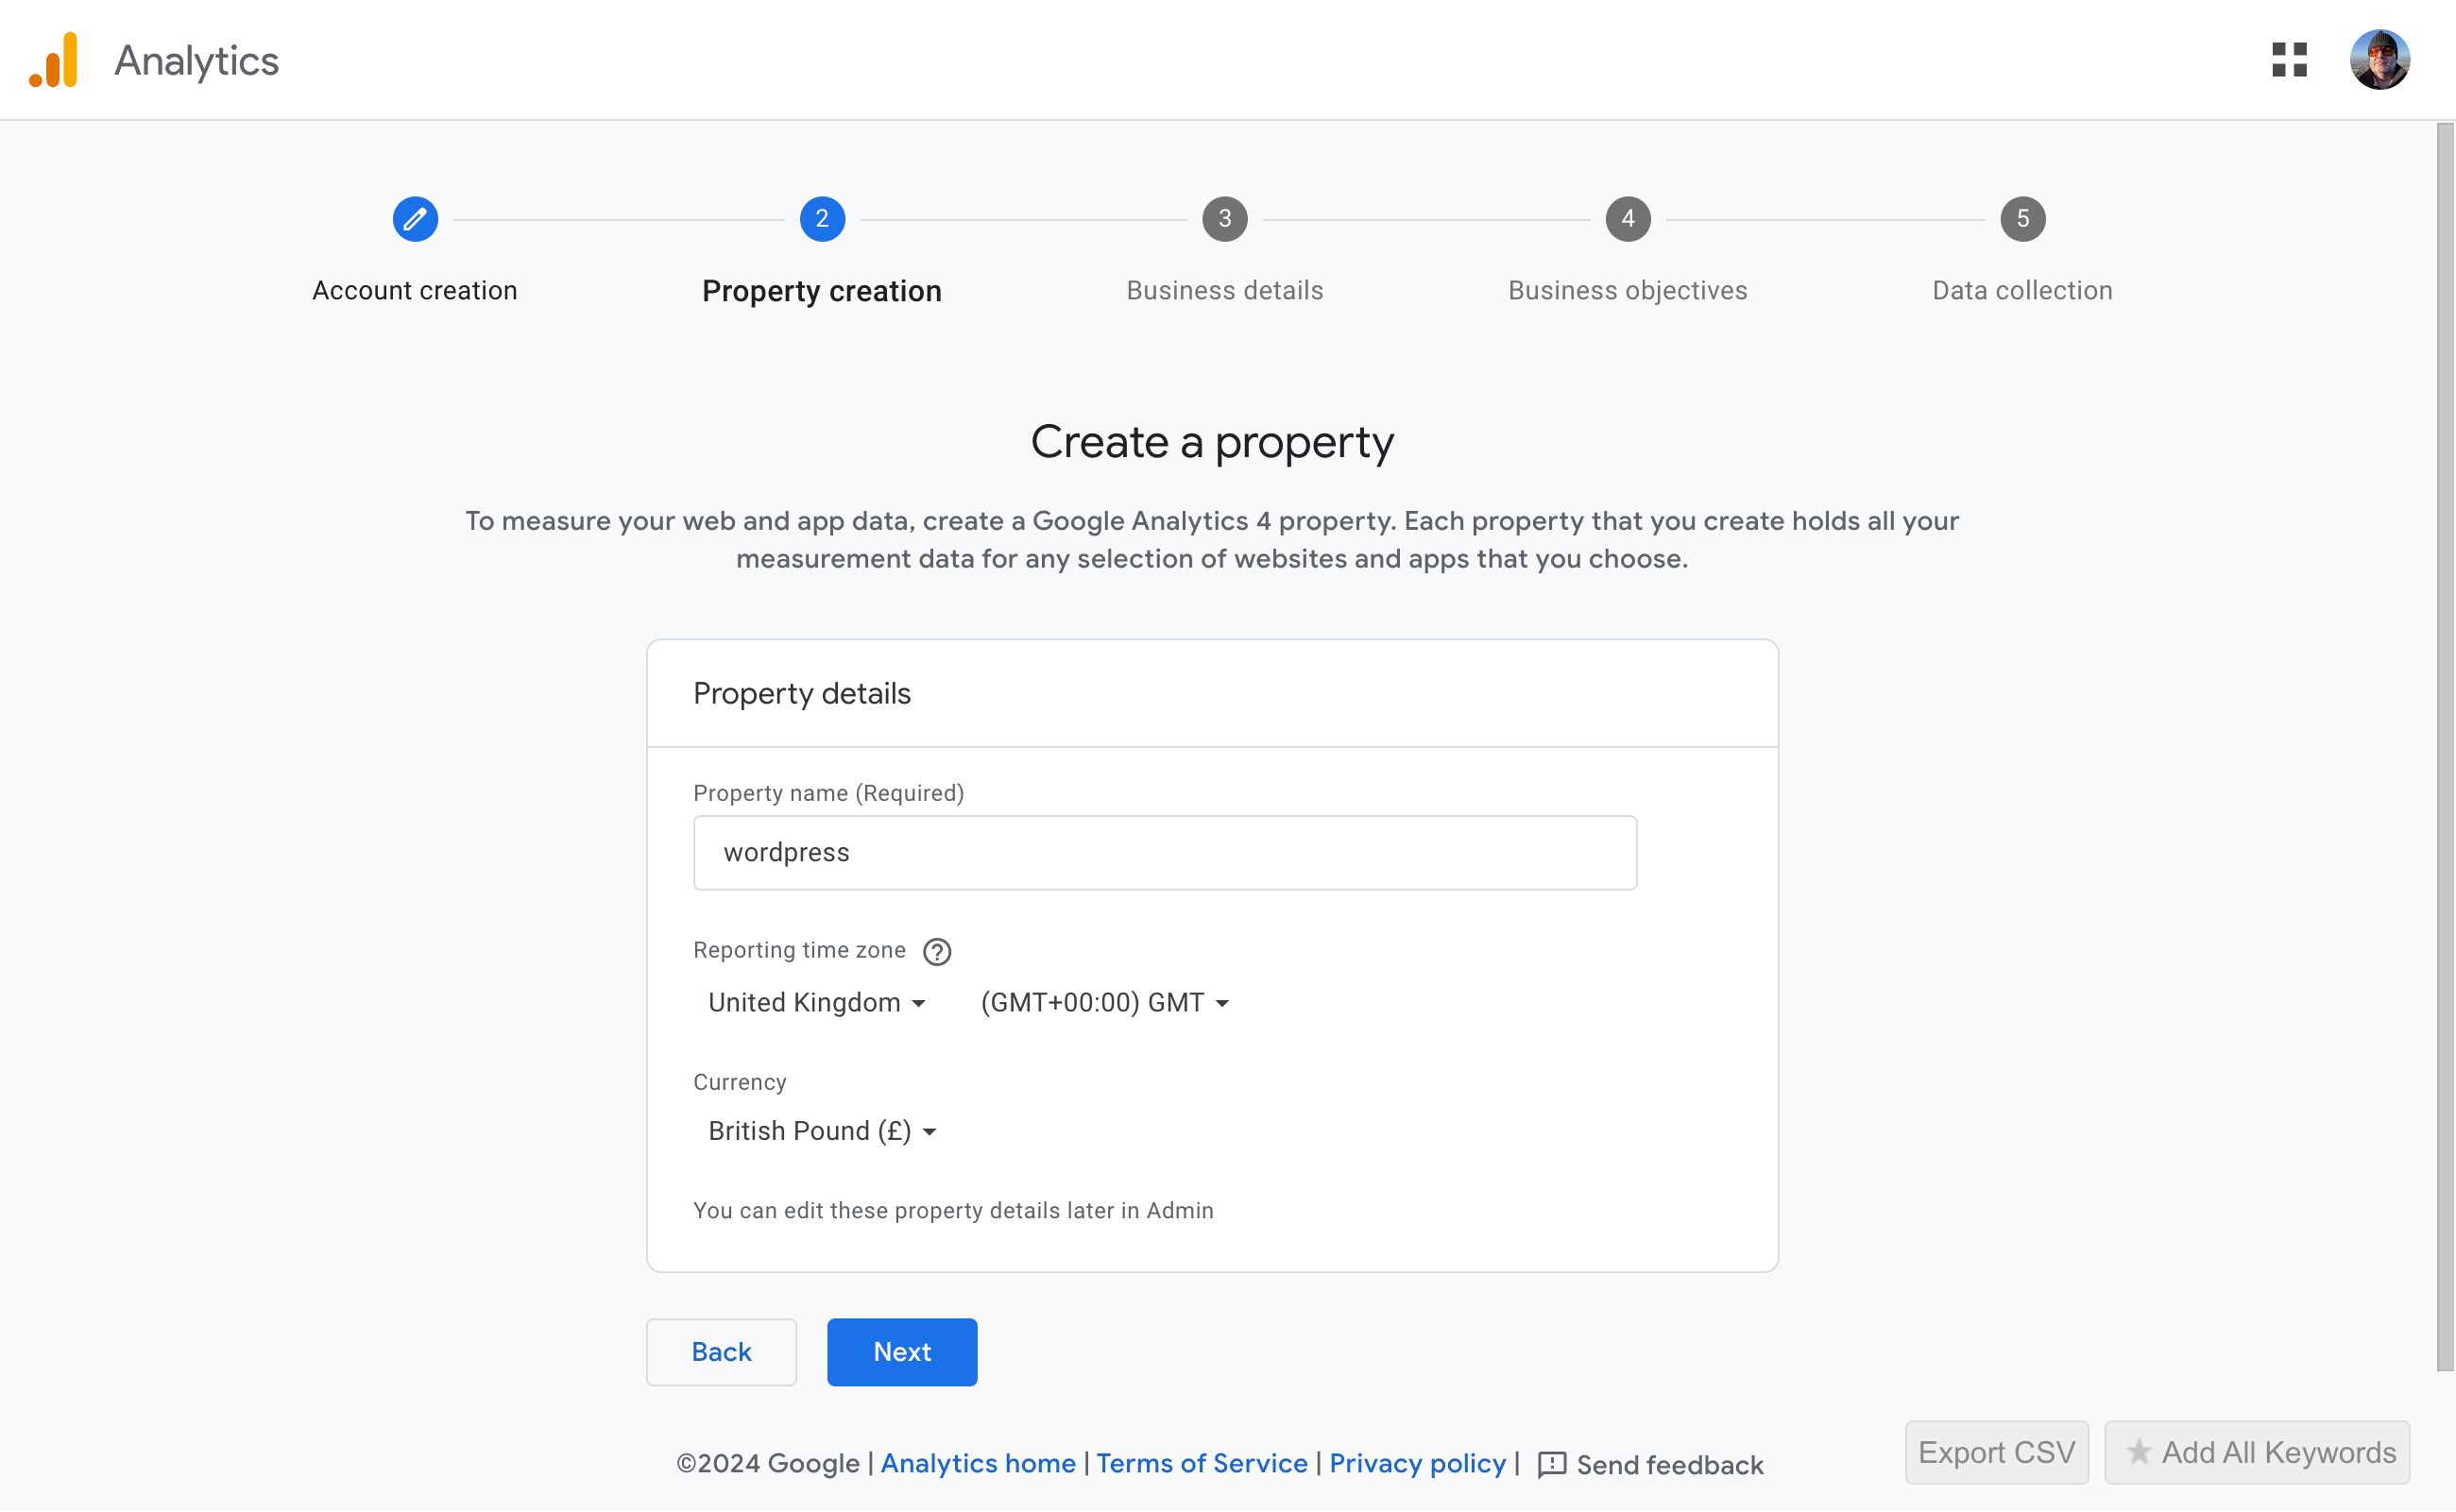This screenshot has height=1512, width=2456.
Task: Open the (GMT+00:00) GMT time dropdown
Action: (1105, 1003)
